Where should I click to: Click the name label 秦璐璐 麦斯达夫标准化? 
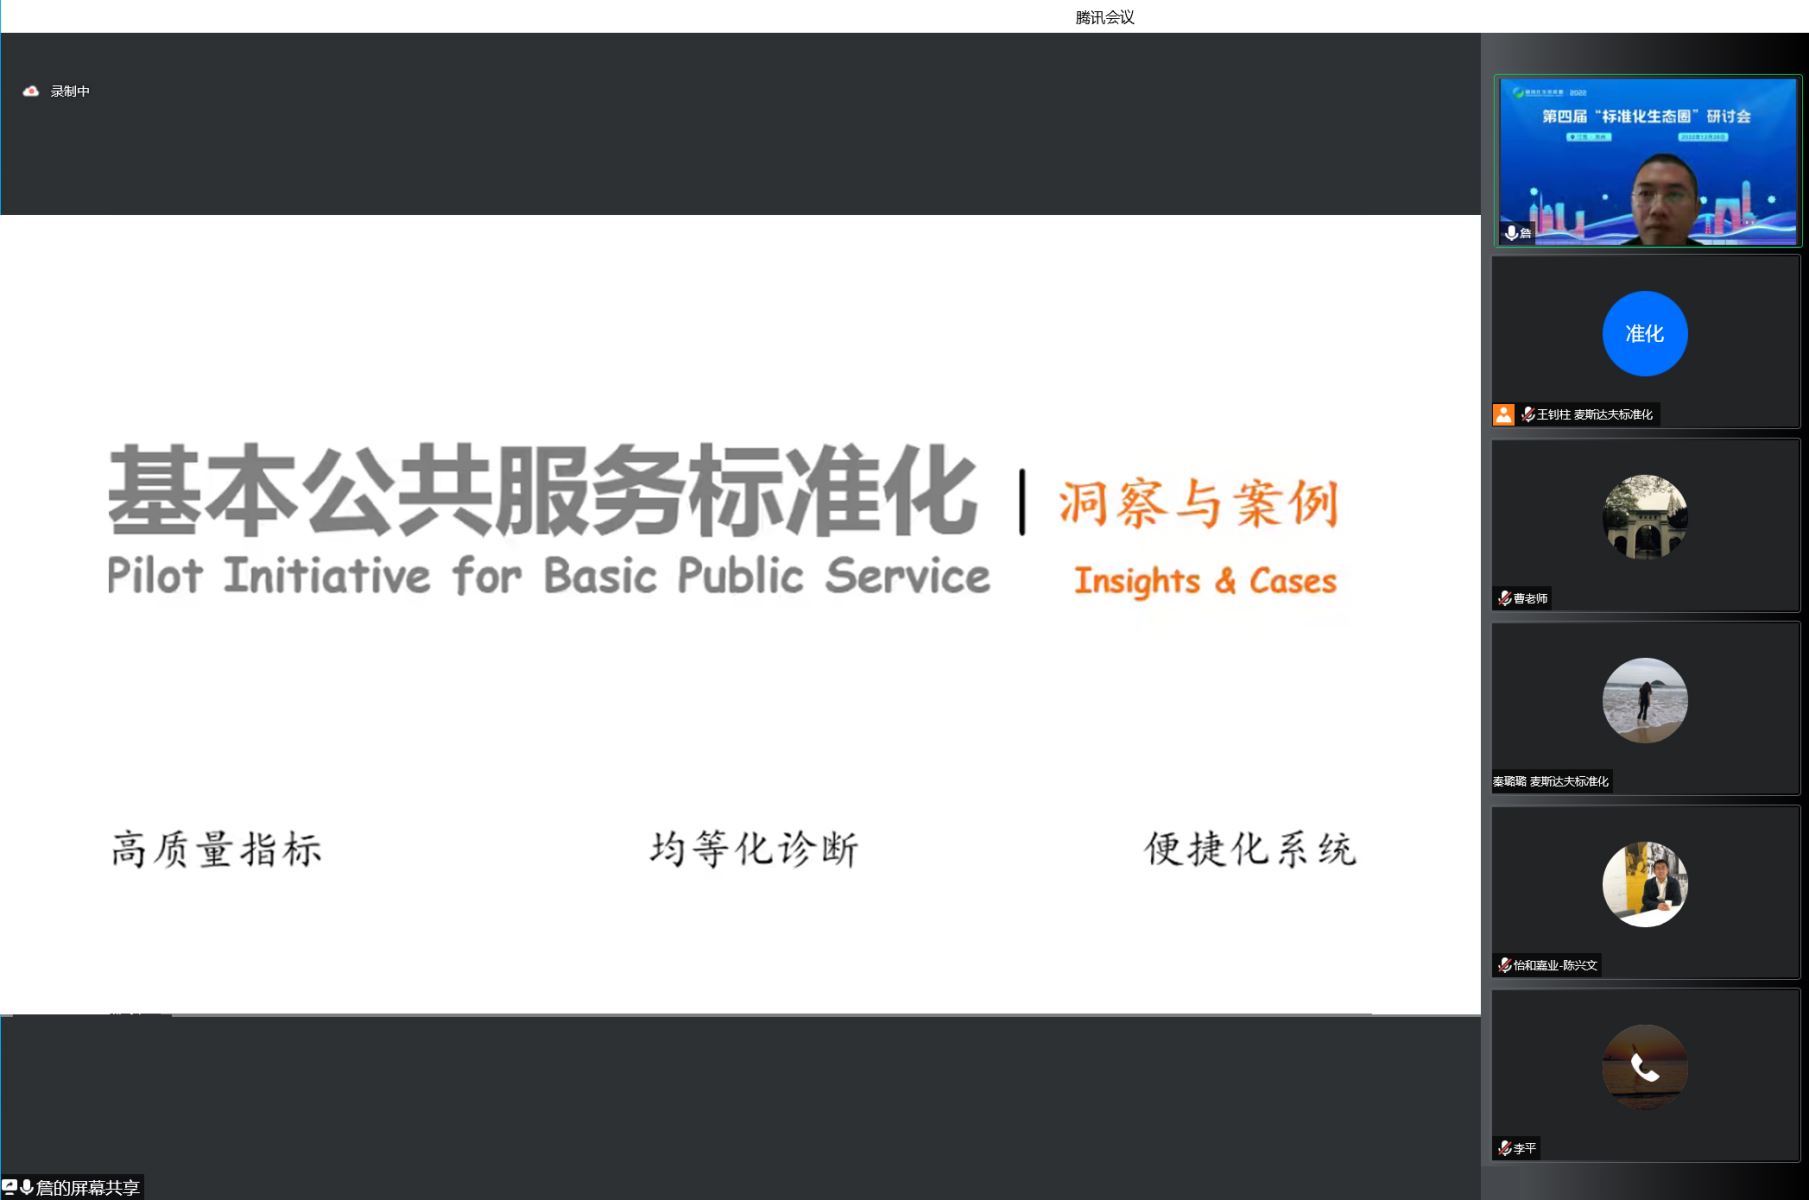point(1551,781)
